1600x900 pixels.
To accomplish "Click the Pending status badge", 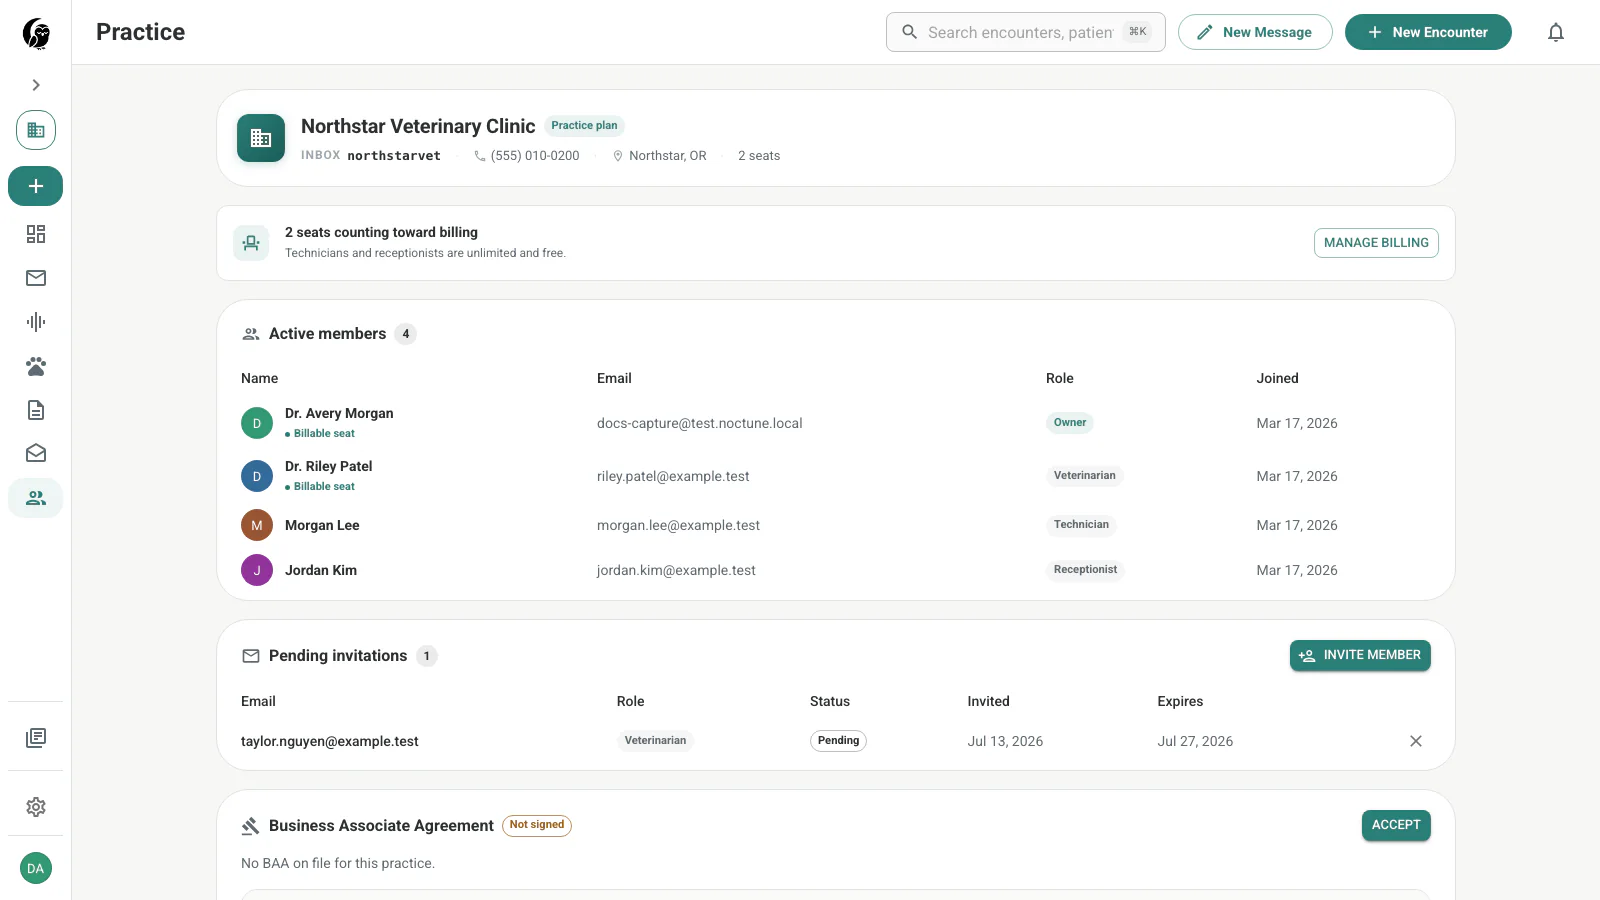I will click(x=838, y=741).
